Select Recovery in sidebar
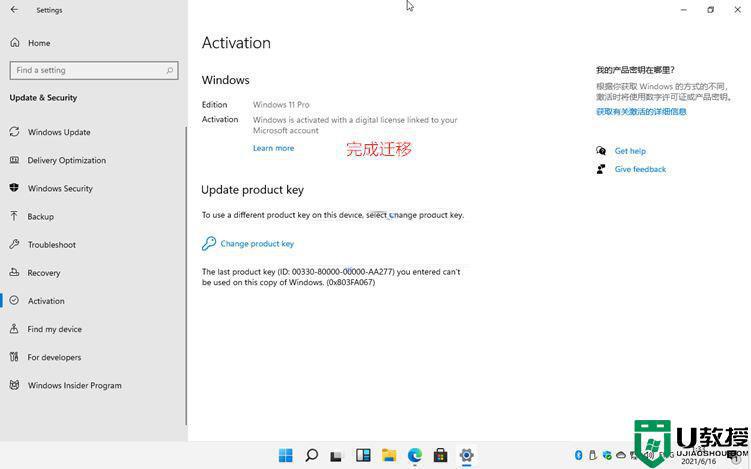The height and width of the screenshot is (469, 751). coord(44,273)
